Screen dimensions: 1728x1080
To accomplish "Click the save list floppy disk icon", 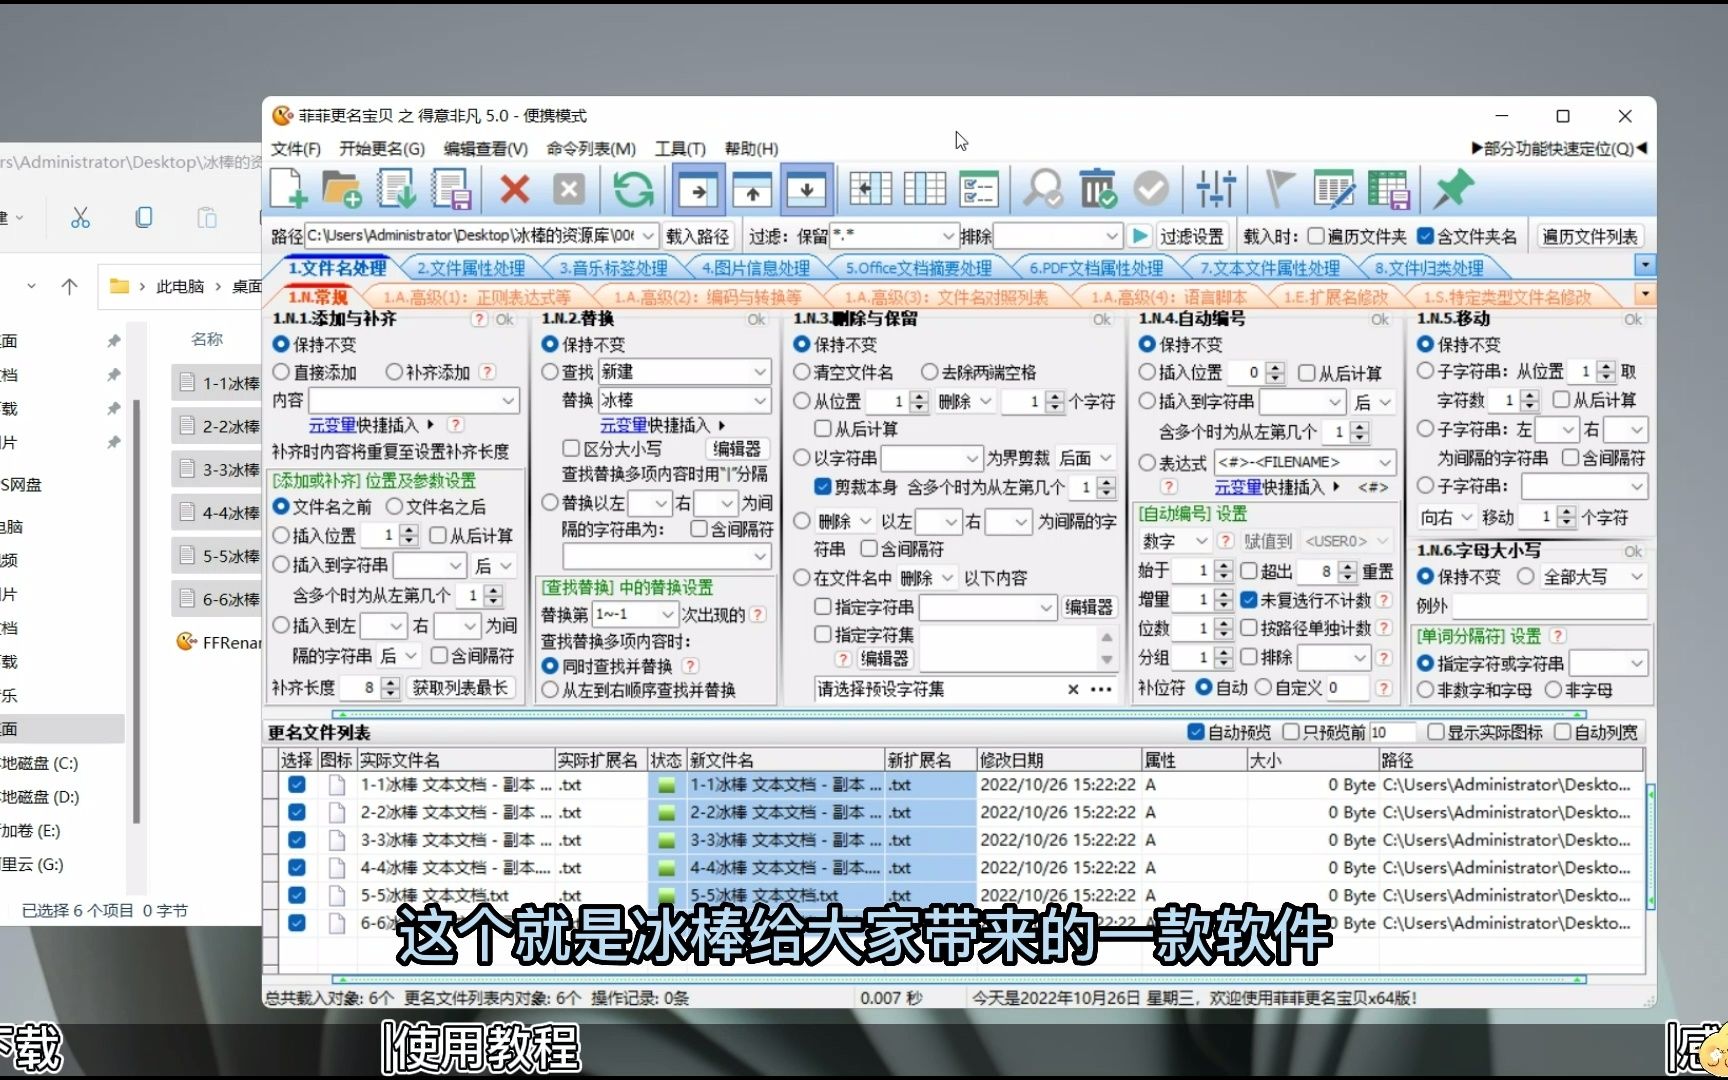I will 452,189.
